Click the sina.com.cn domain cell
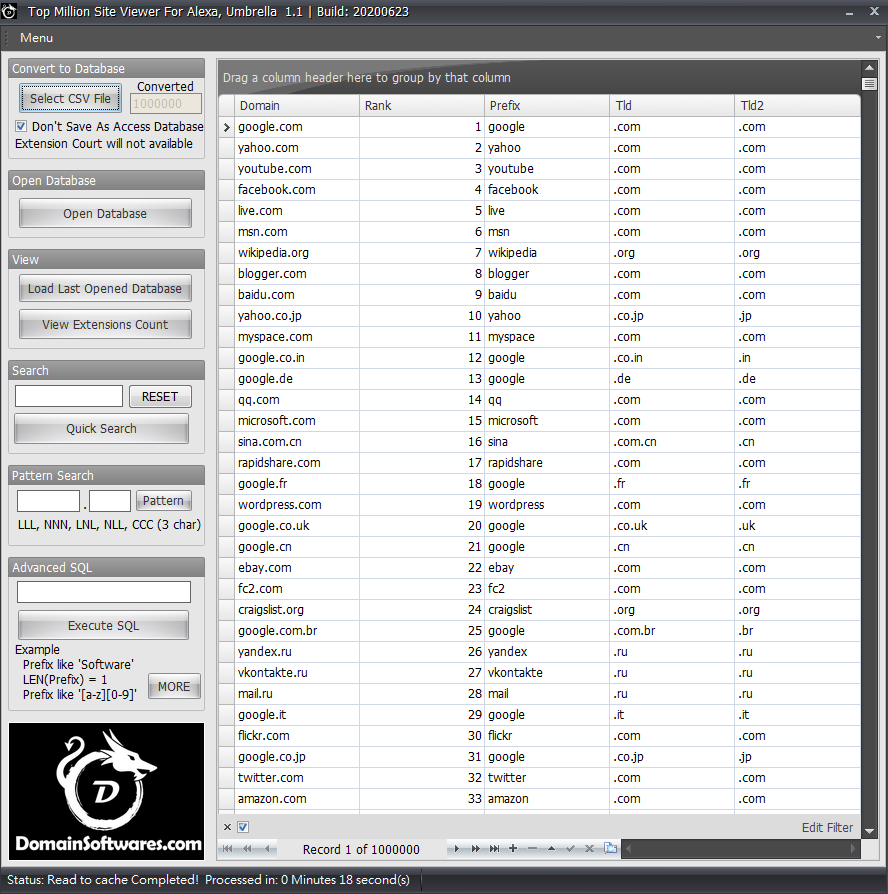 pos(297,442)
